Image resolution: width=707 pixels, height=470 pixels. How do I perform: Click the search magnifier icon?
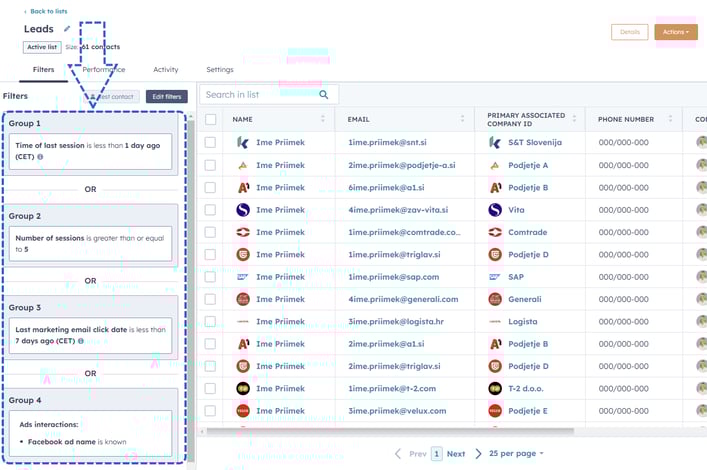(x=323, y=95)
